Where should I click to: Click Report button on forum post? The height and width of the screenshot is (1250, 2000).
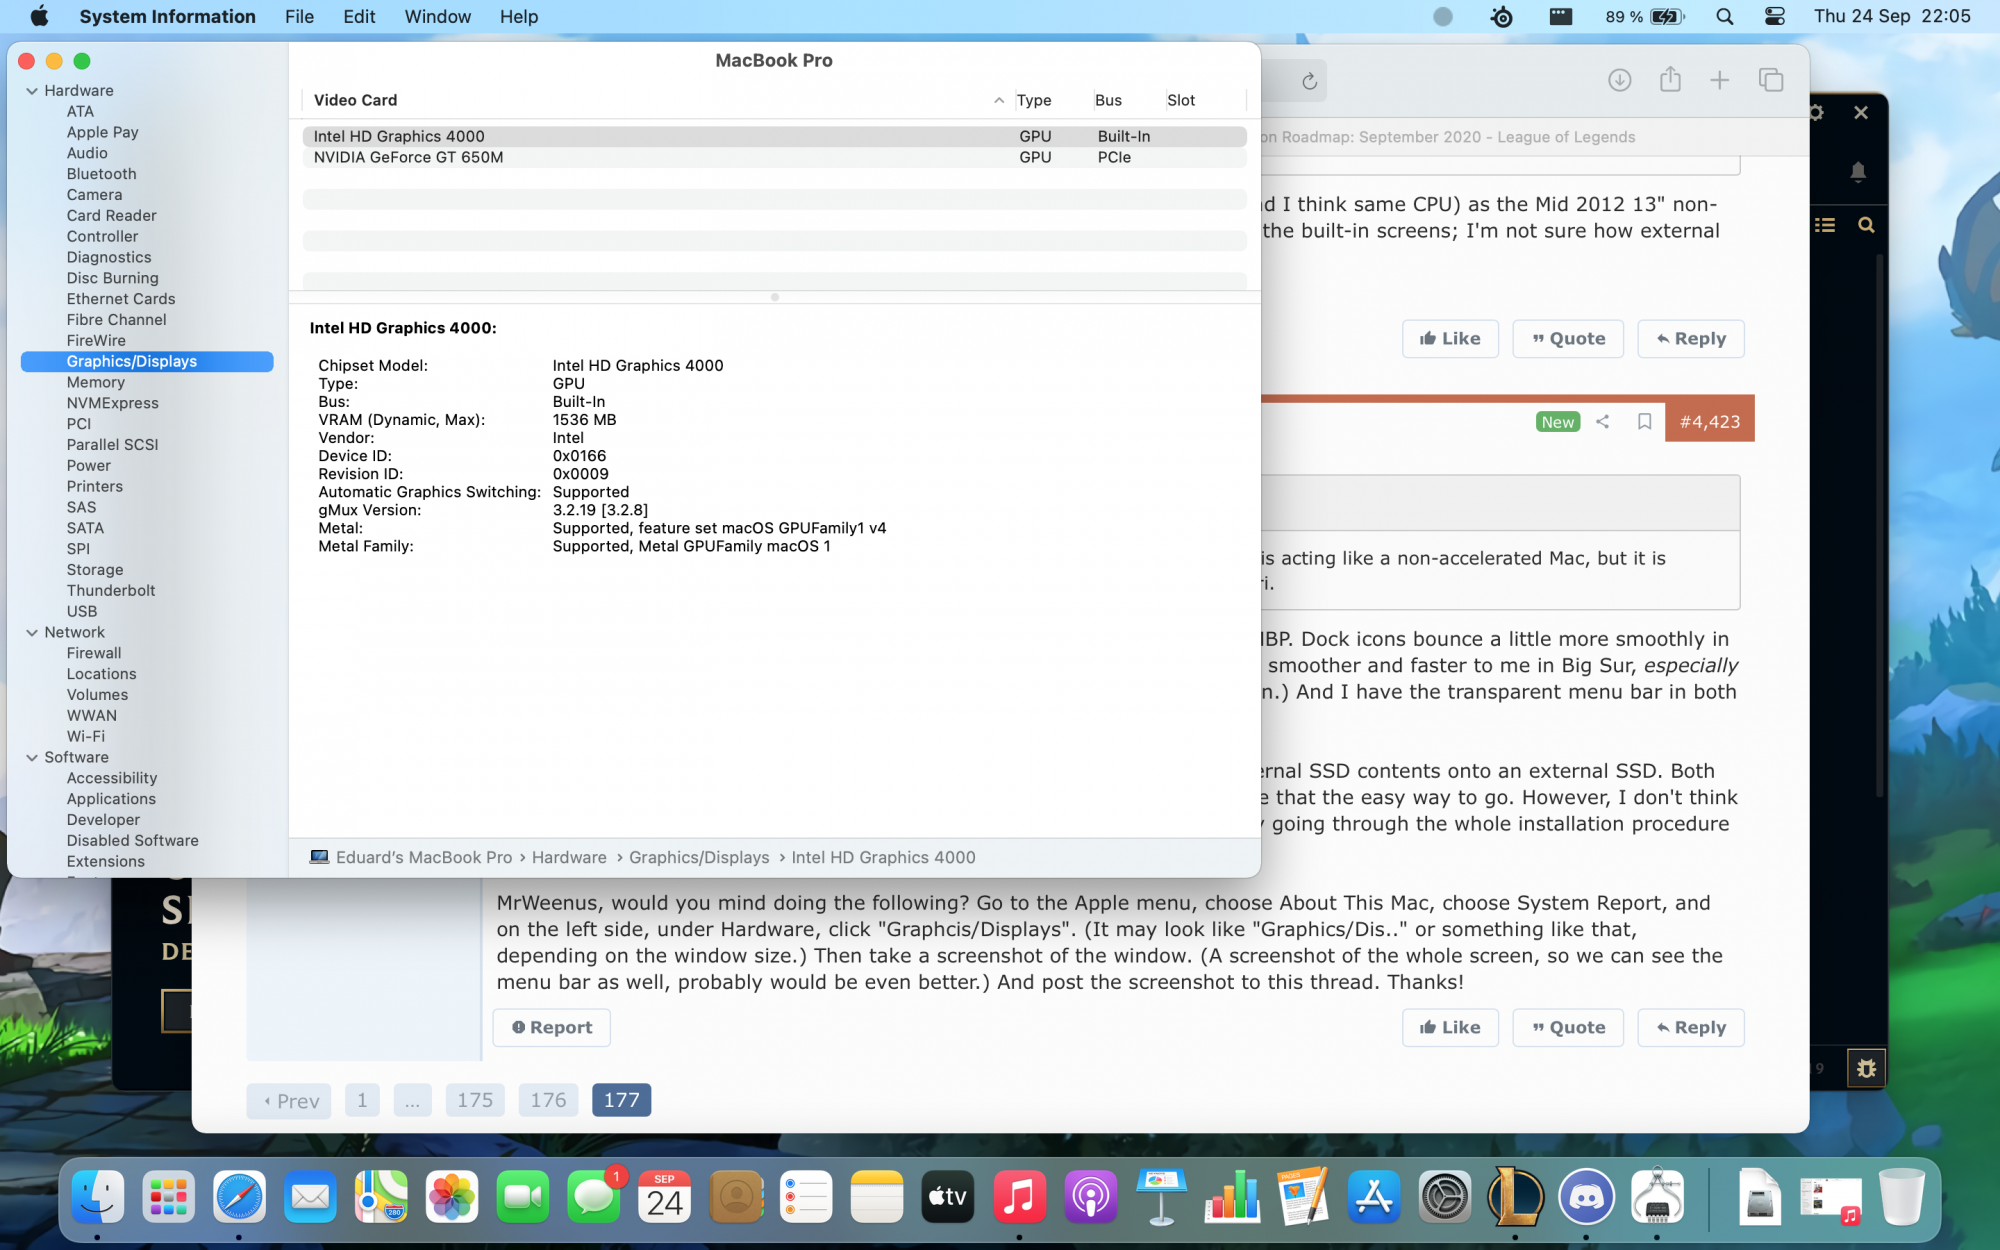[552, 1027]
